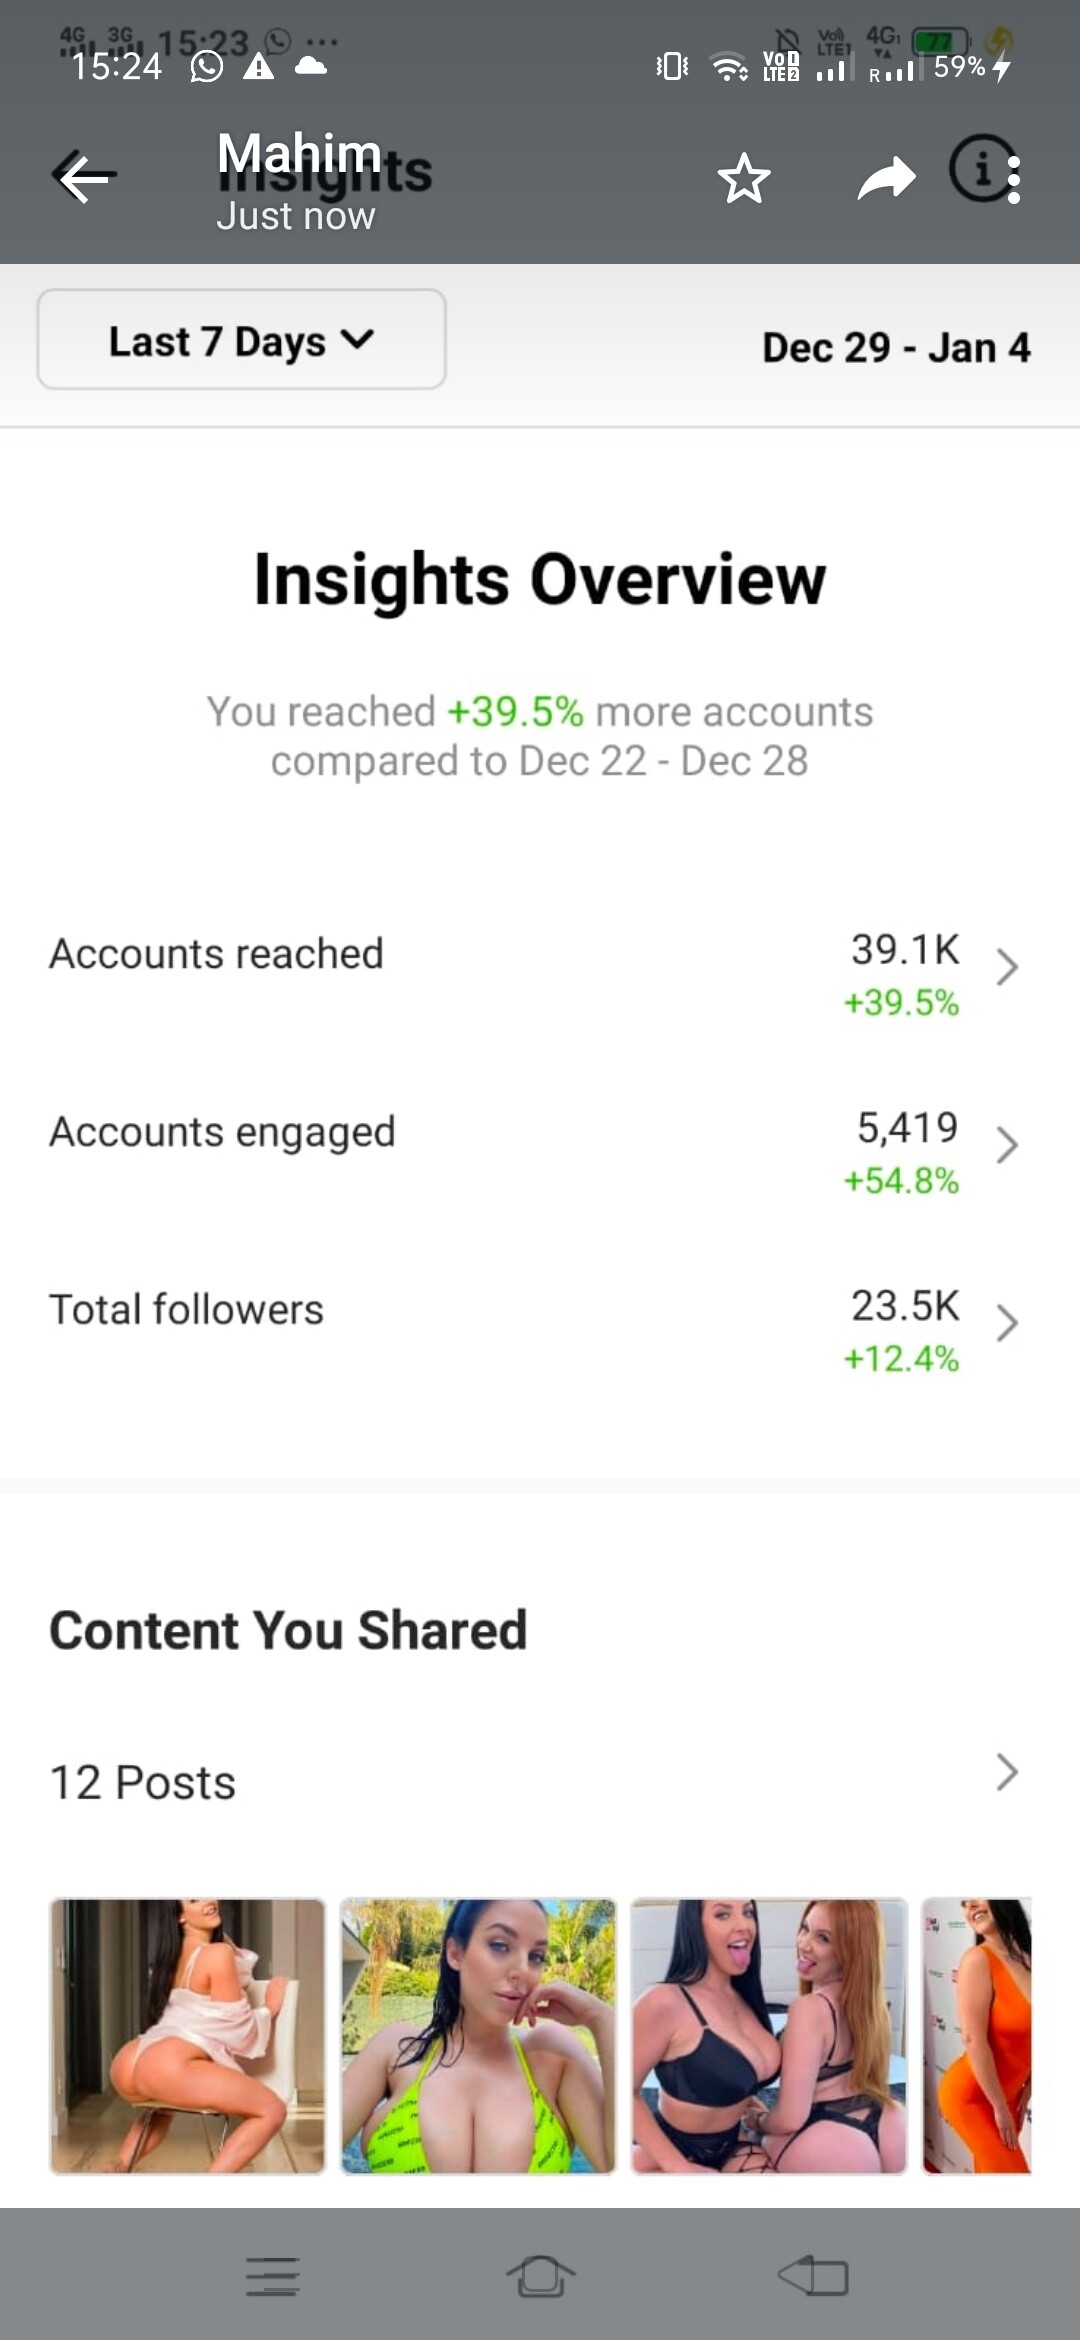This screenshot has height=2340, width=1080.
Task: Open fourth post thumbnail with orange dress
Action: (976, 2036)
